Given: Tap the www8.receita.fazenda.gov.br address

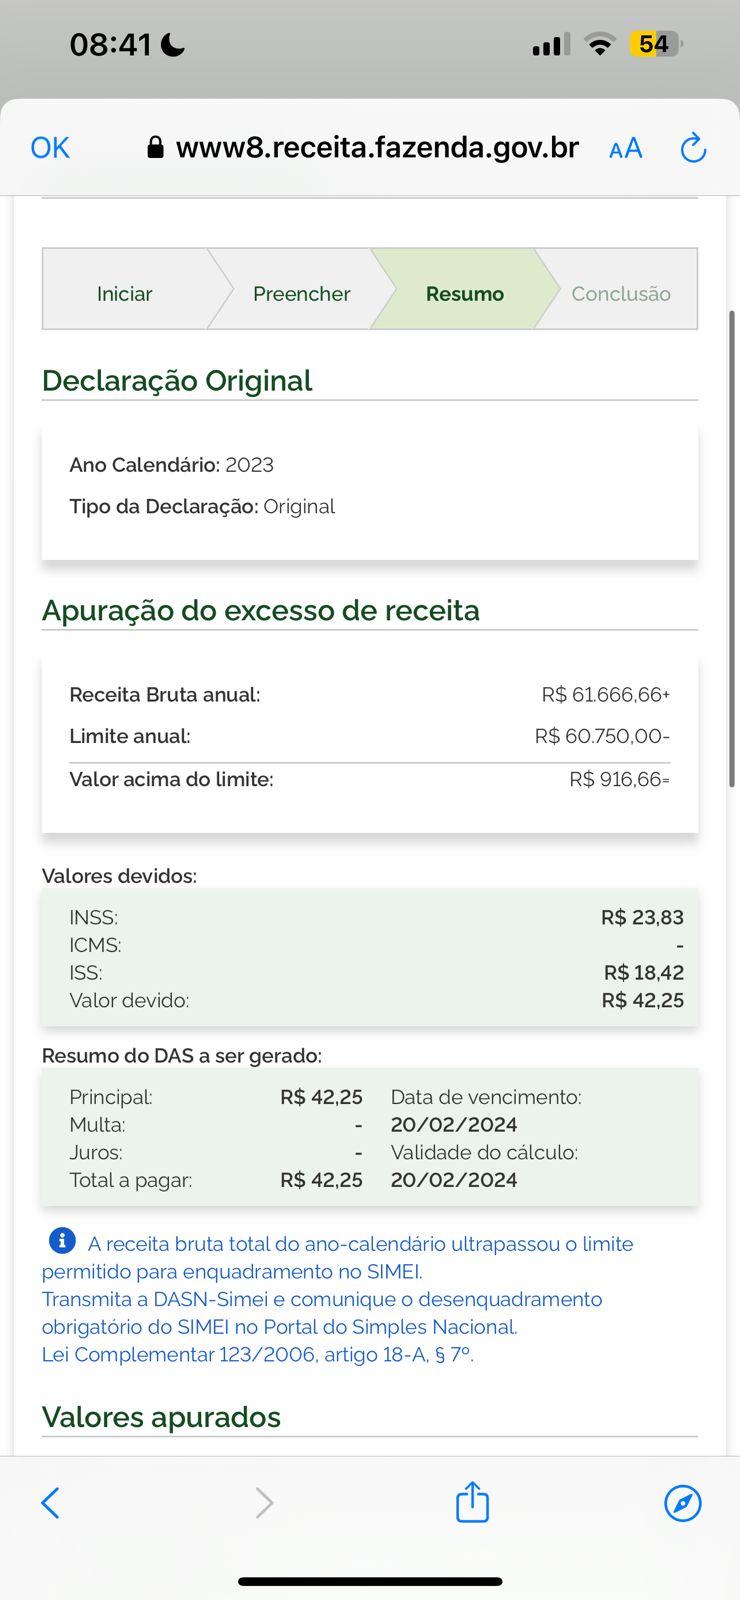Looking at the screenshot, I should [377, 148].
